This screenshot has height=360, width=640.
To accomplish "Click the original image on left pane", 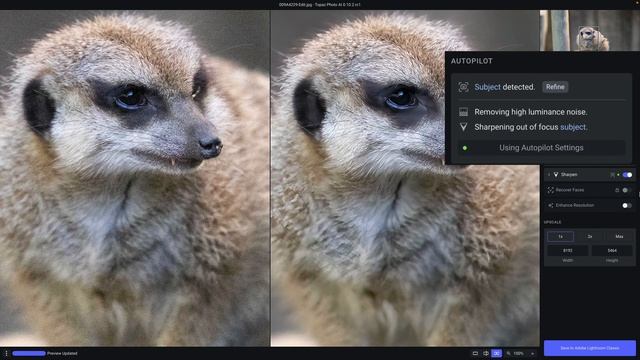I will [x=135, y=178].
